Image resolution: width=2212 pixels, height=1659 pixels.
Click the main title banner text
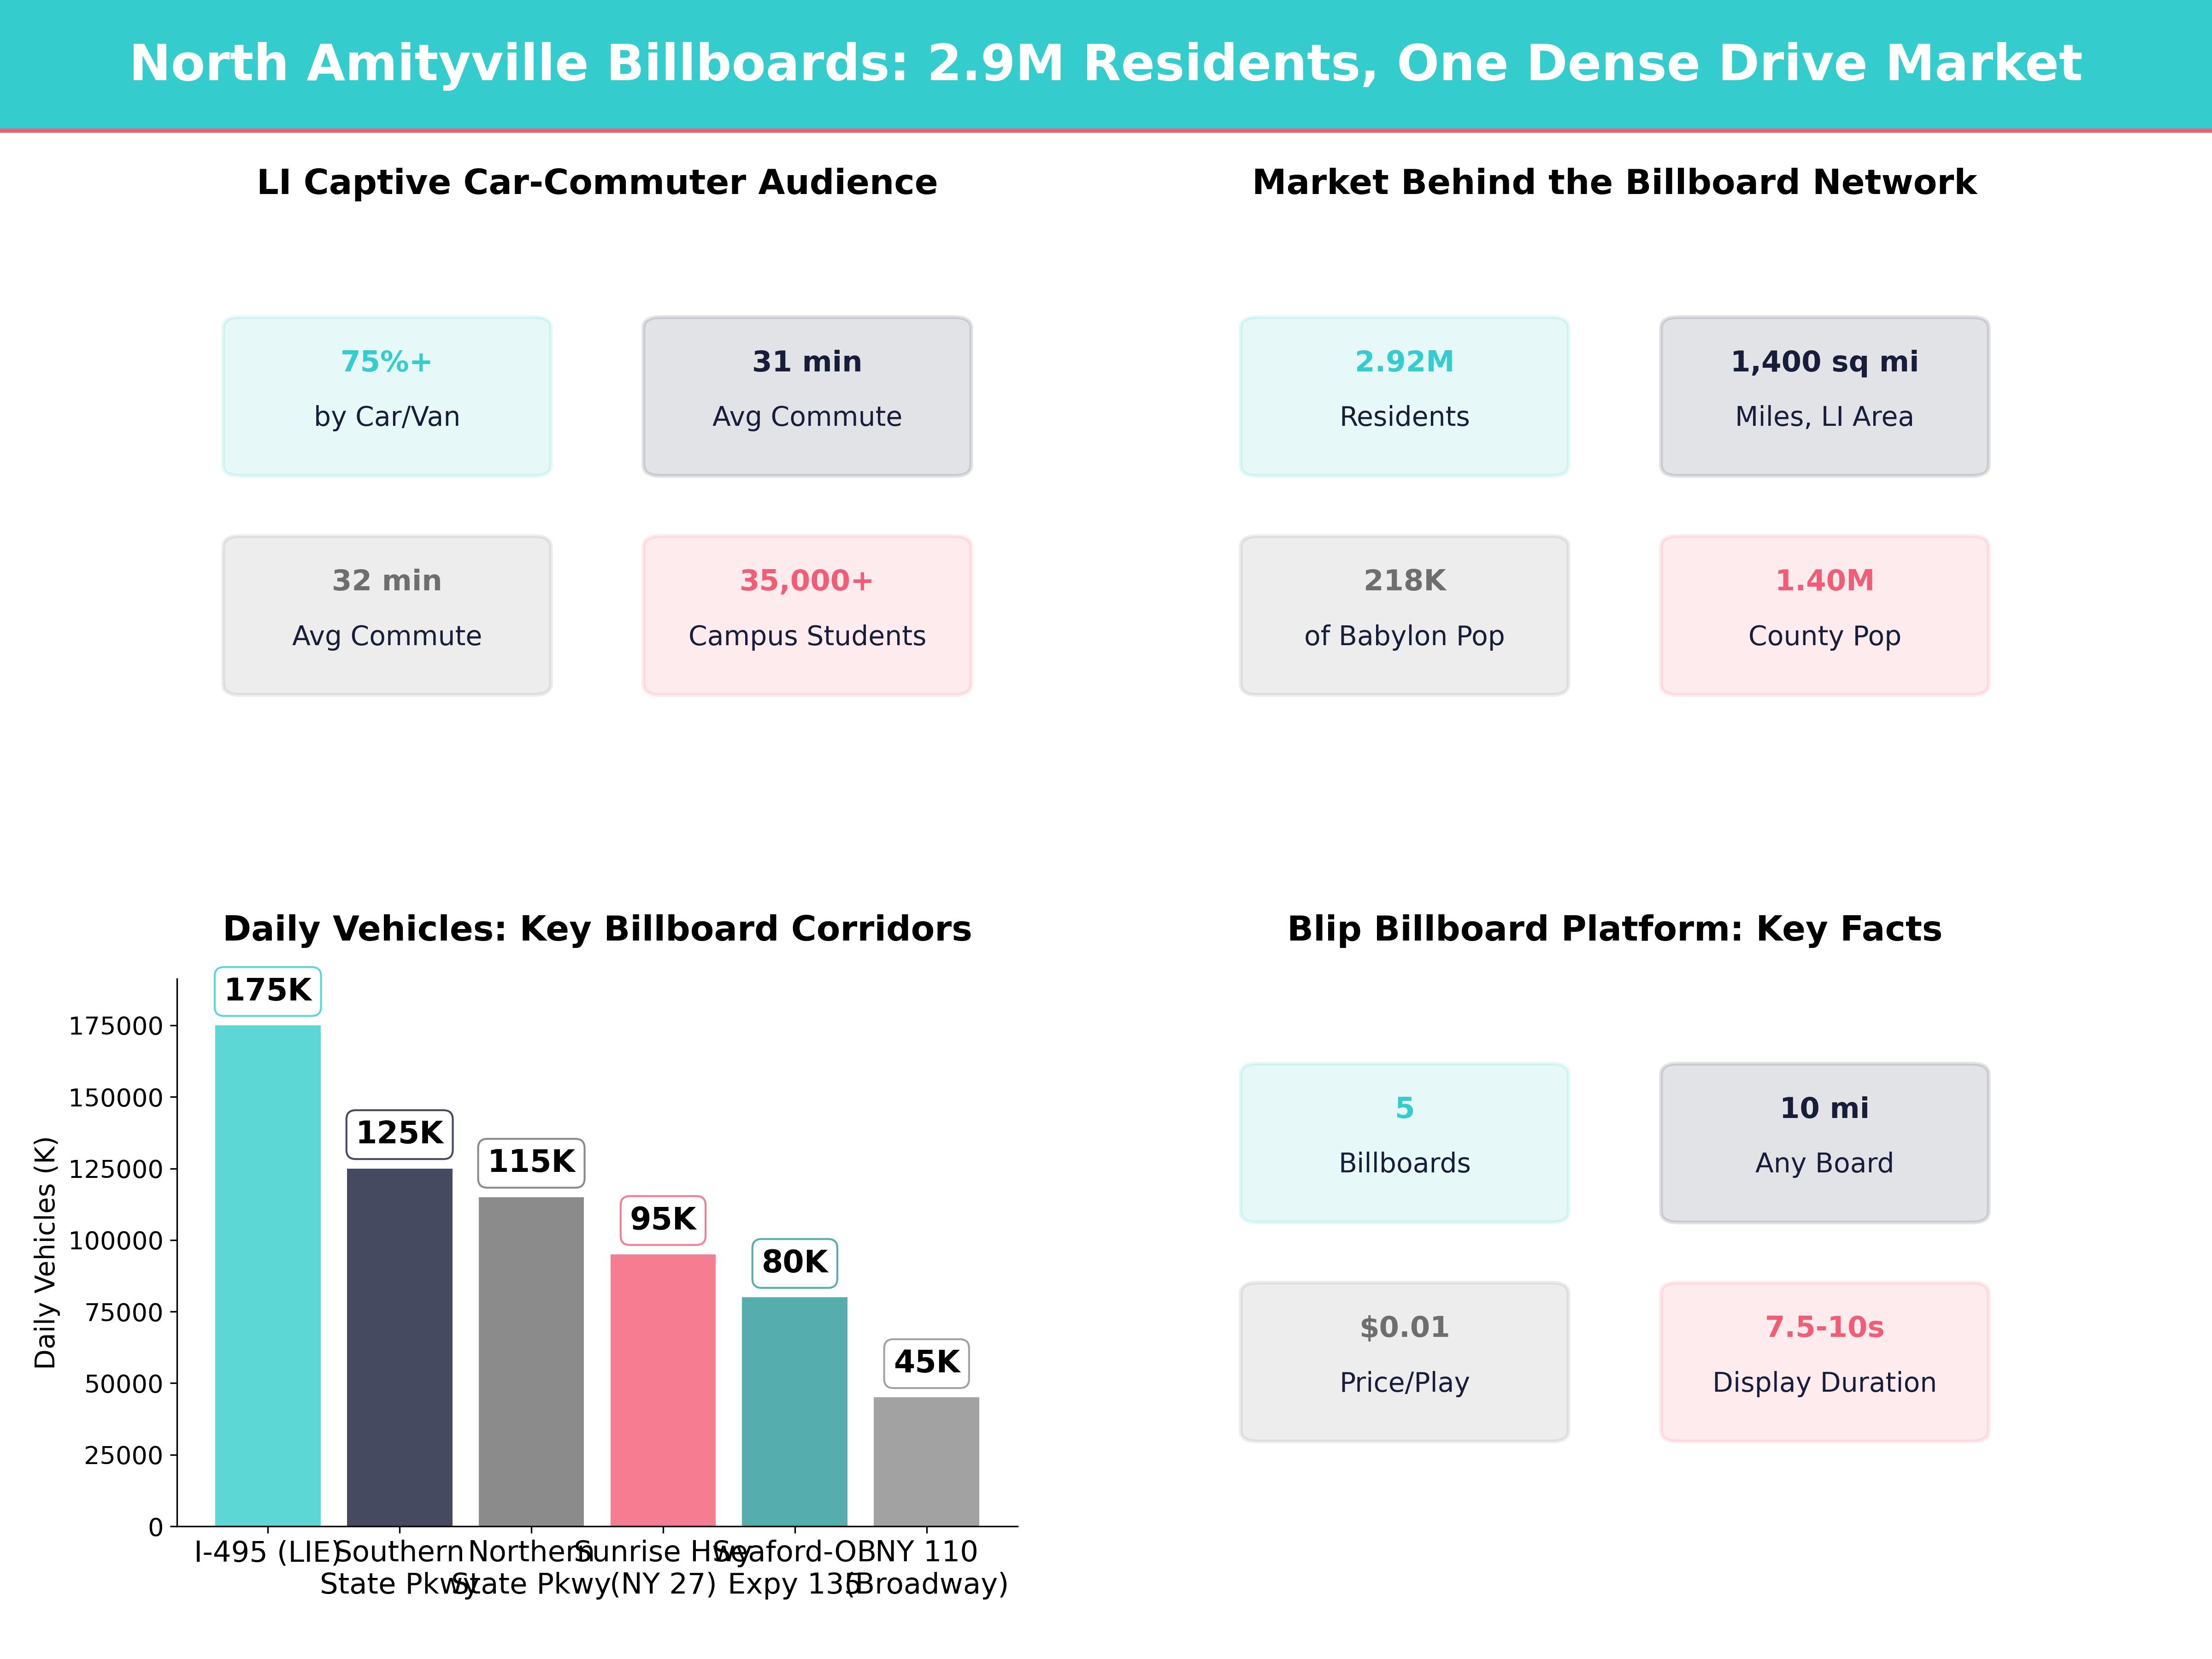click(1105, 64)
